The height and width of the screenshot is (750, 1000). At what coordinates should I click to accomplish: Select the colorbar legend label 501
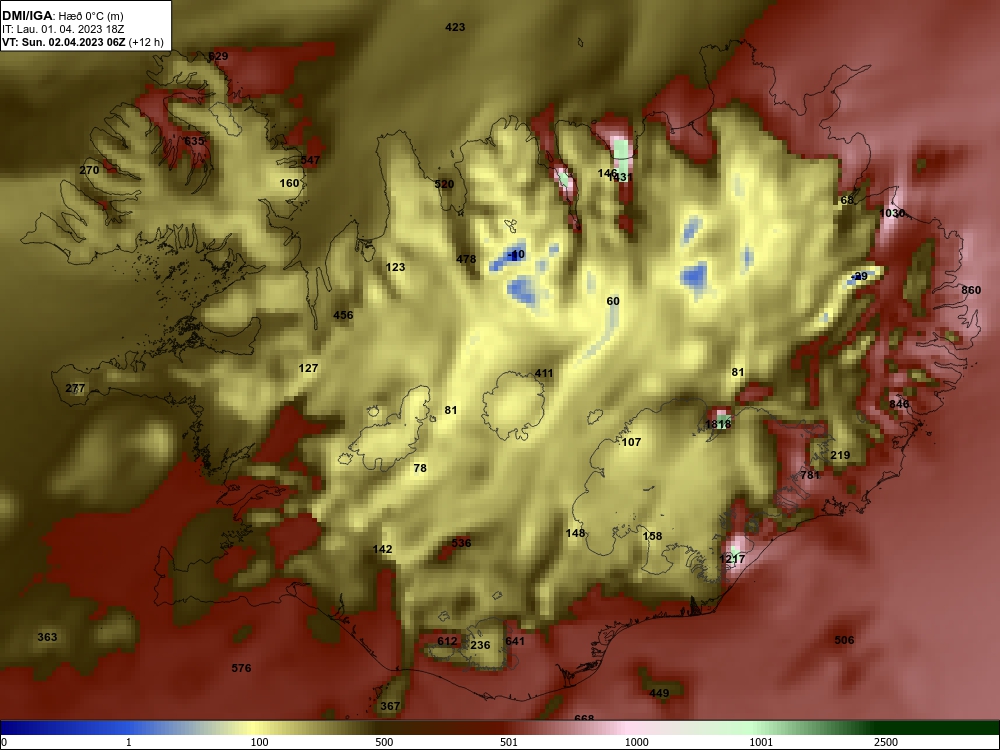click(x=509, y=742)
